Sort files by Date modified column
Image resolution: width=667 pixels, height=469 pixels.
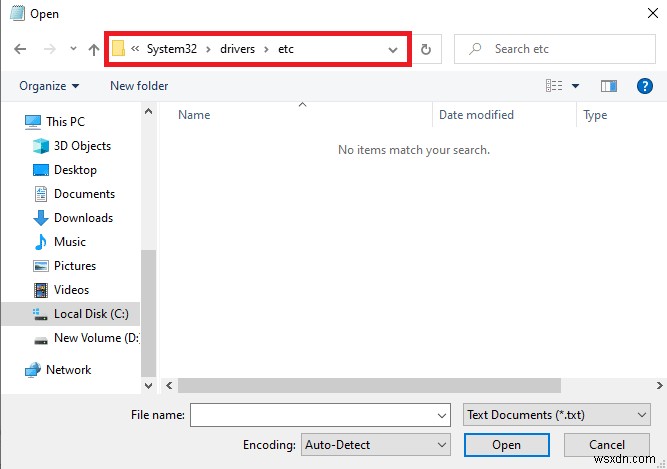pos(476,115)
